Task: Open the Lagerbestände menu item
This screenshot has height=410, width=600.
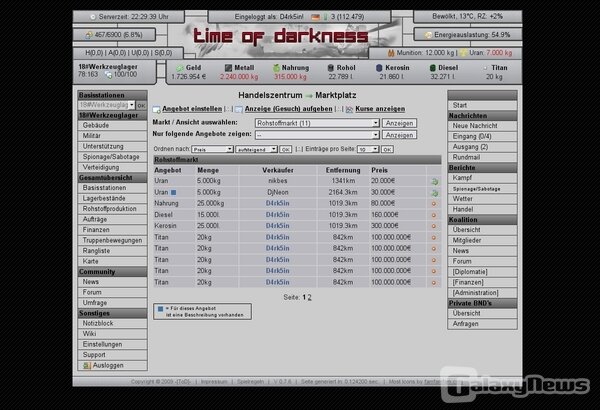Action: point(112,199)
